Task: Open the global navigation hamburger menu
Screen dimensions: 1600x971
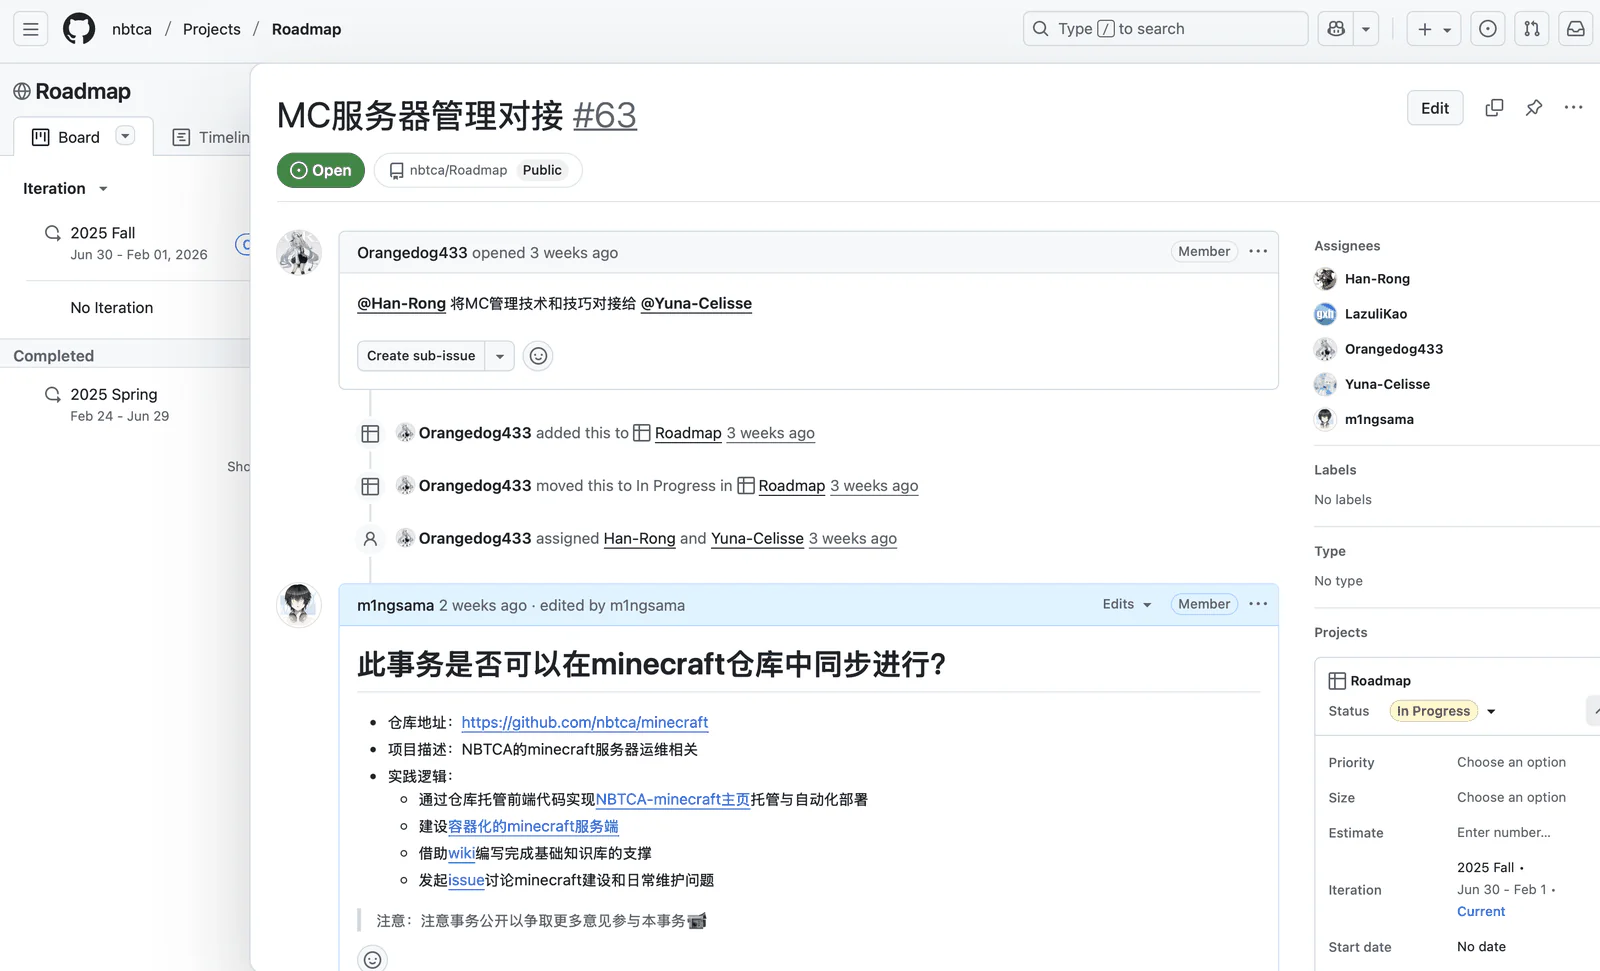Action: click(x=31, y=29)
